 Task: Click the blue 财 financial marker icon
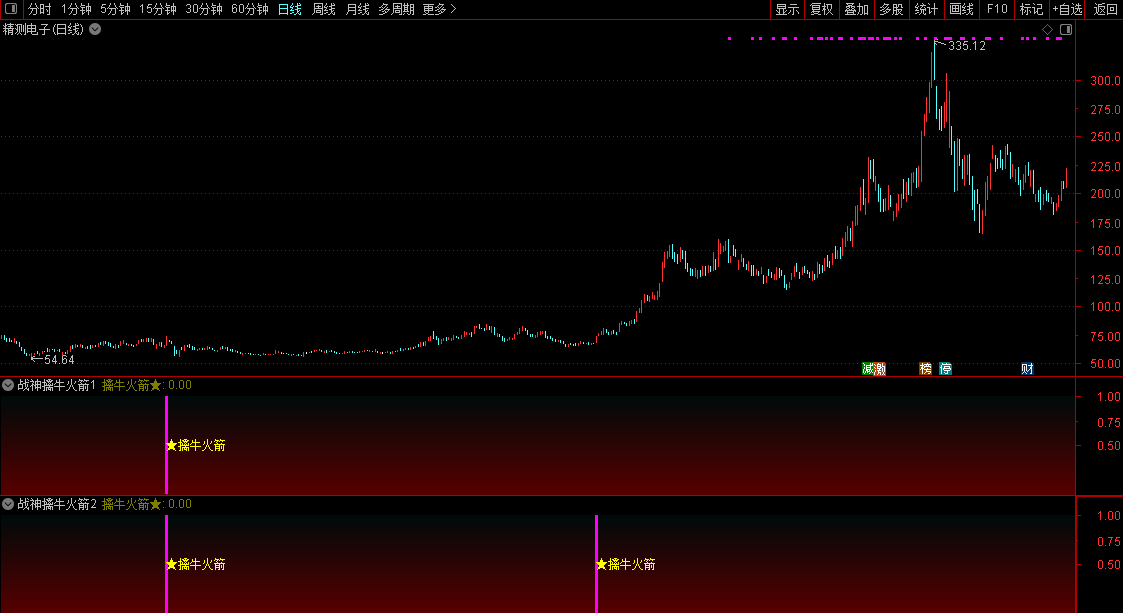tap(1027, 369)
